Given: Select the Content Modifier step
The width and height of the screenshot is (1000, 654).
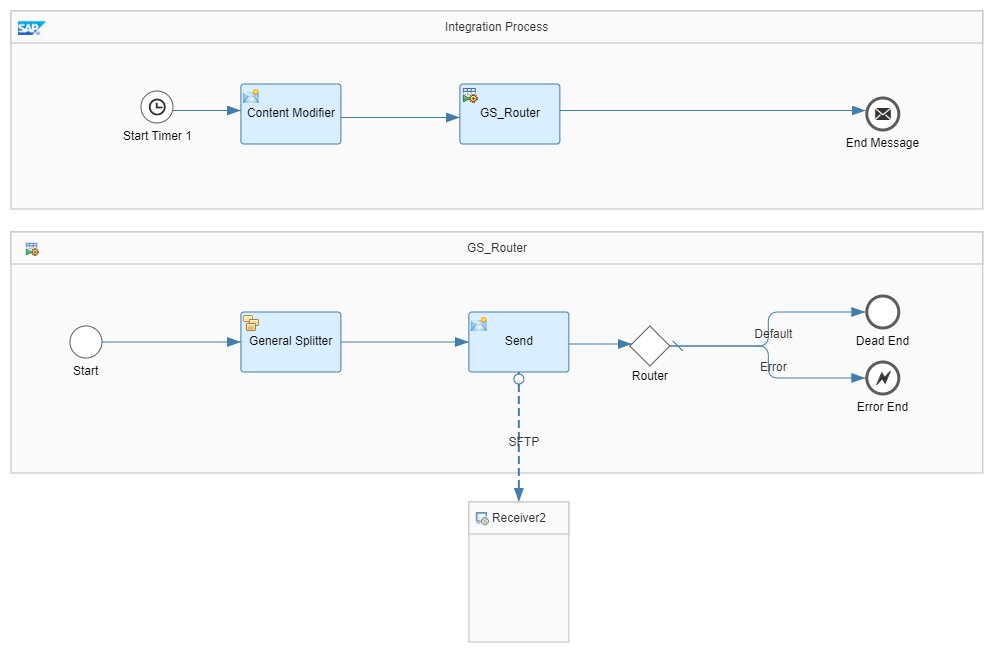Looking at the screenshot, I should pos(290,114).
